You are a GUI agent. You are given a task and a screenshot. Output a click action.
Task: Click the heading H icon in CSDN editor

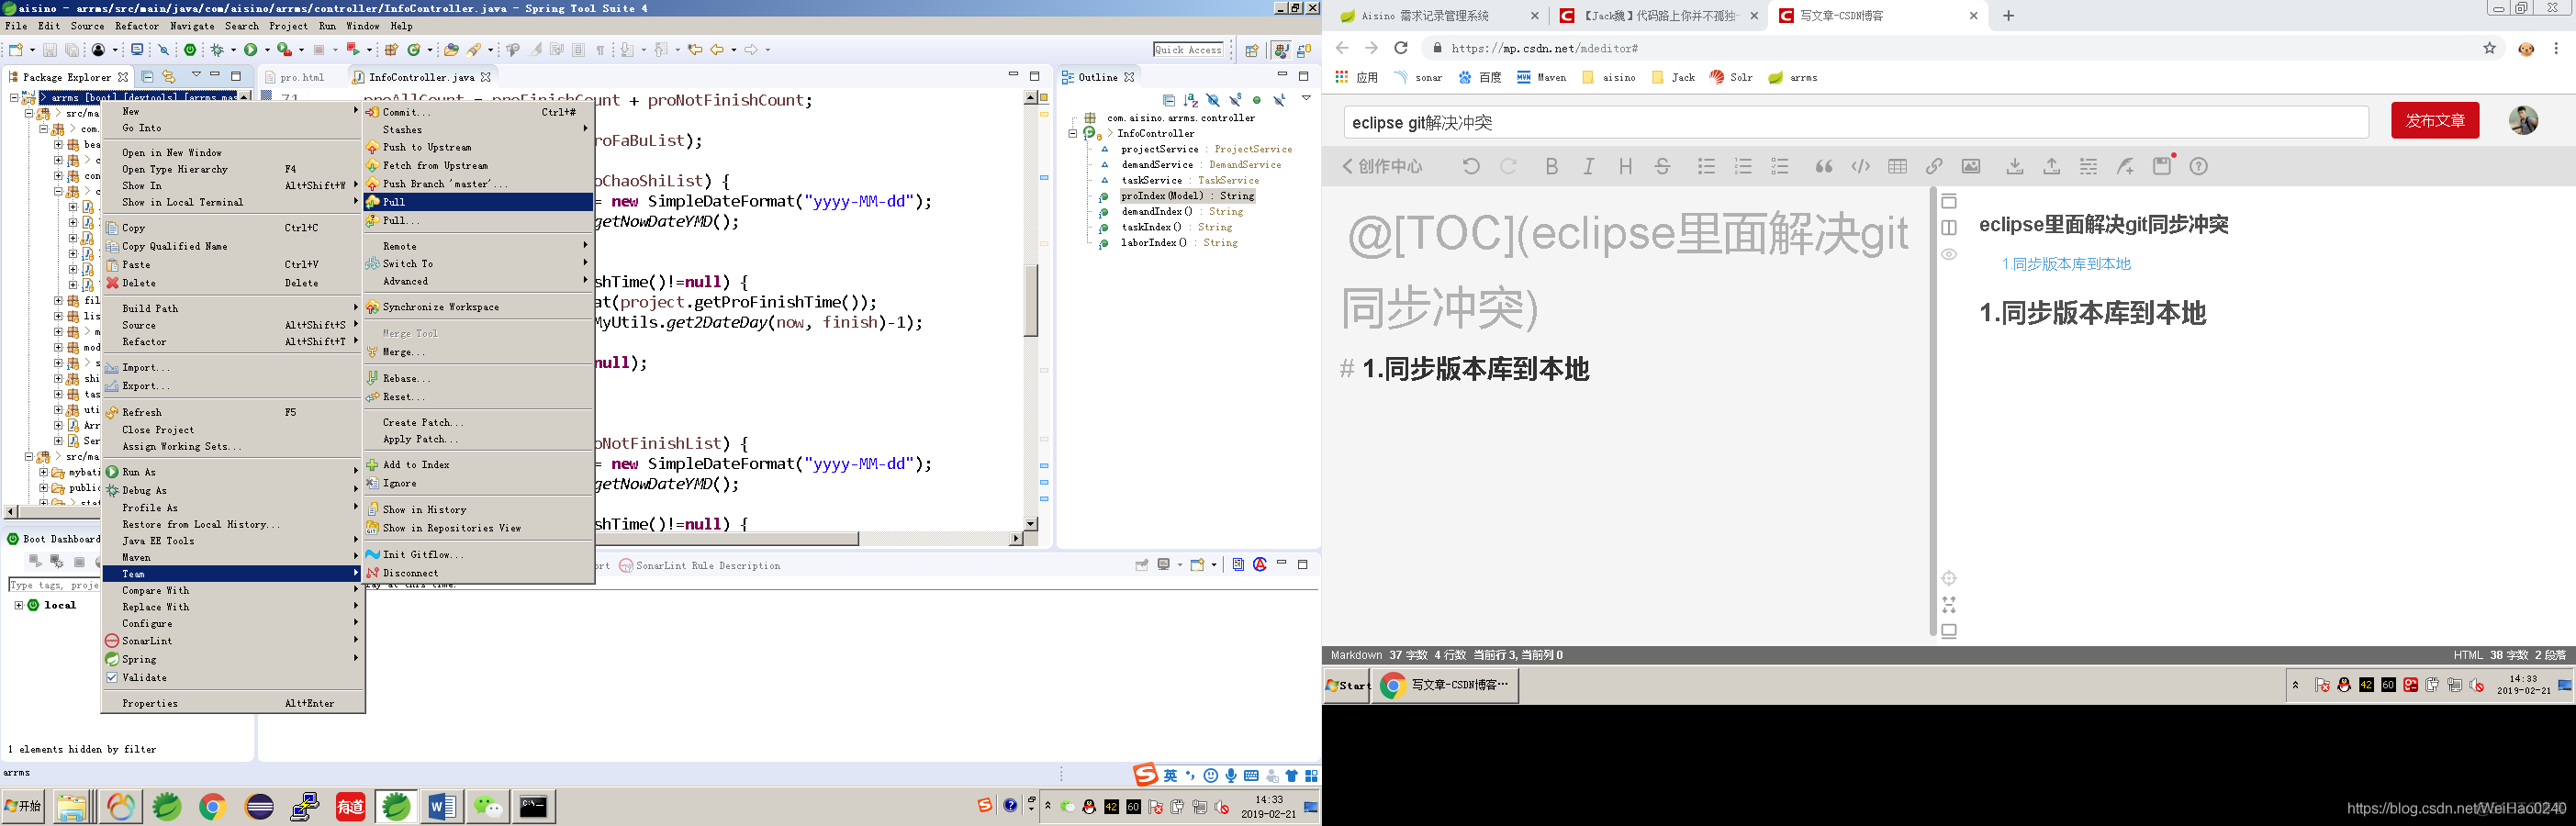pos(1625,166)
